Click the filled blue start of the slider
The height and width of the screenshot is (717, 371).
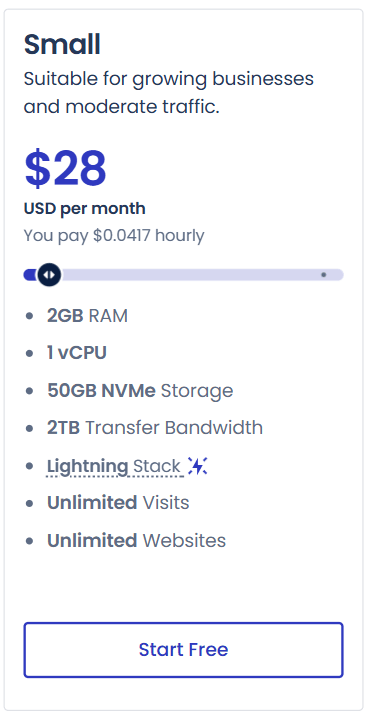pos(30,275)
